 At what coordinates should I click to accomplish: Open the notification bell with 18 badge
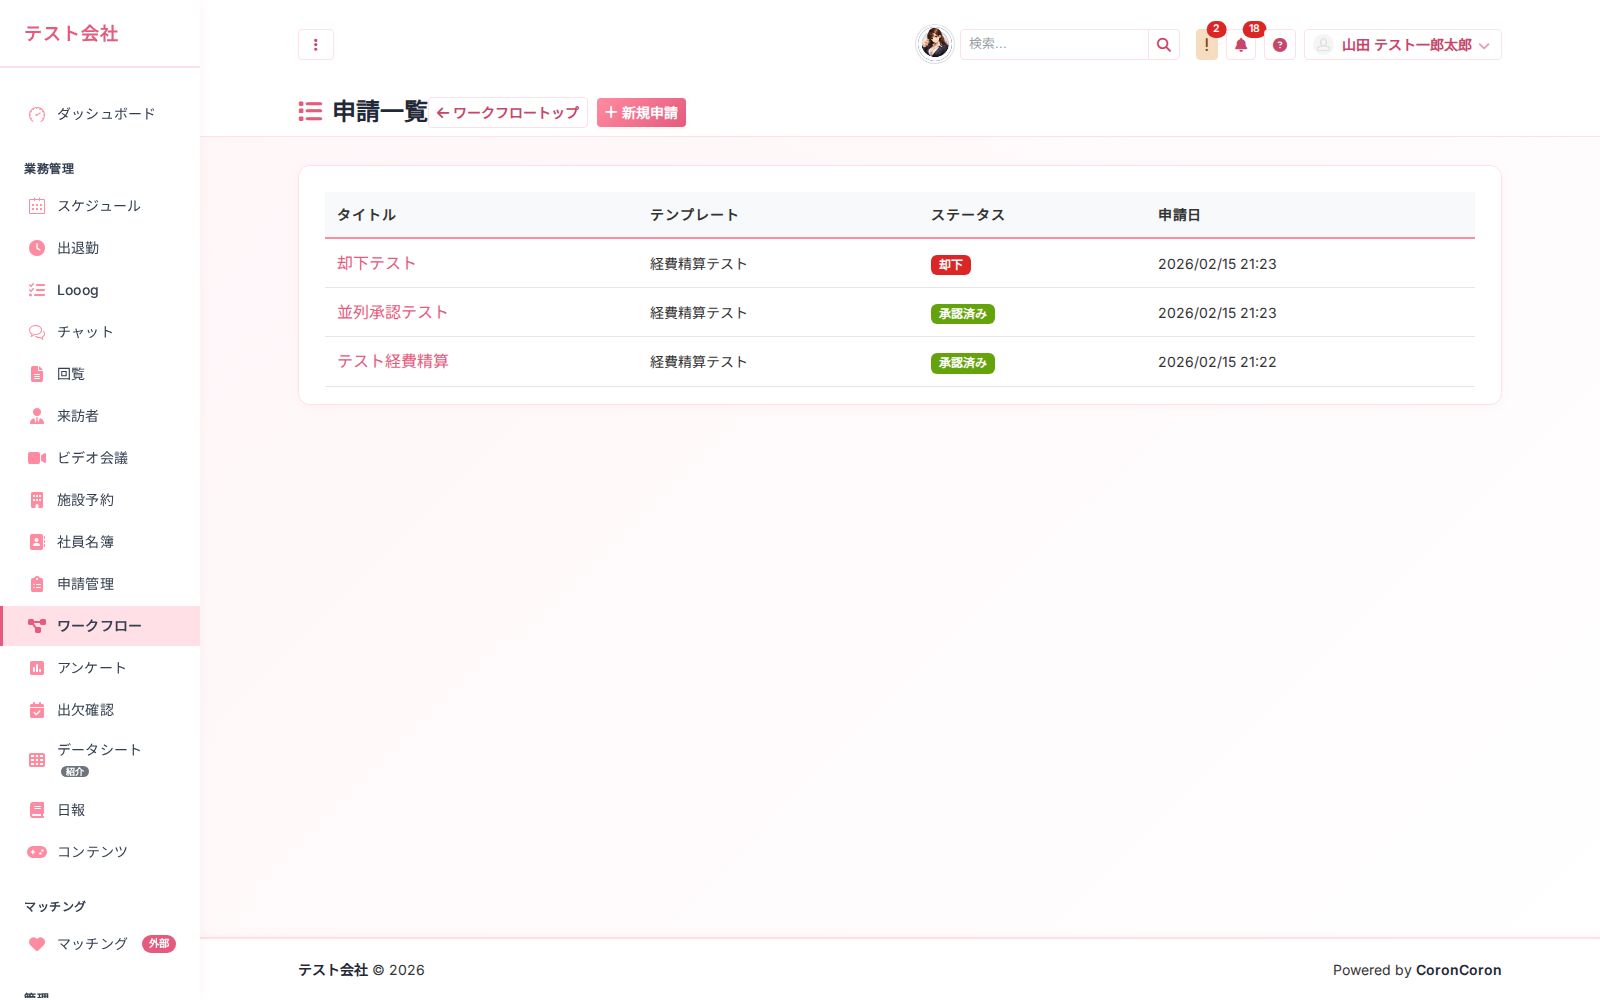(x=1241, y=45)
